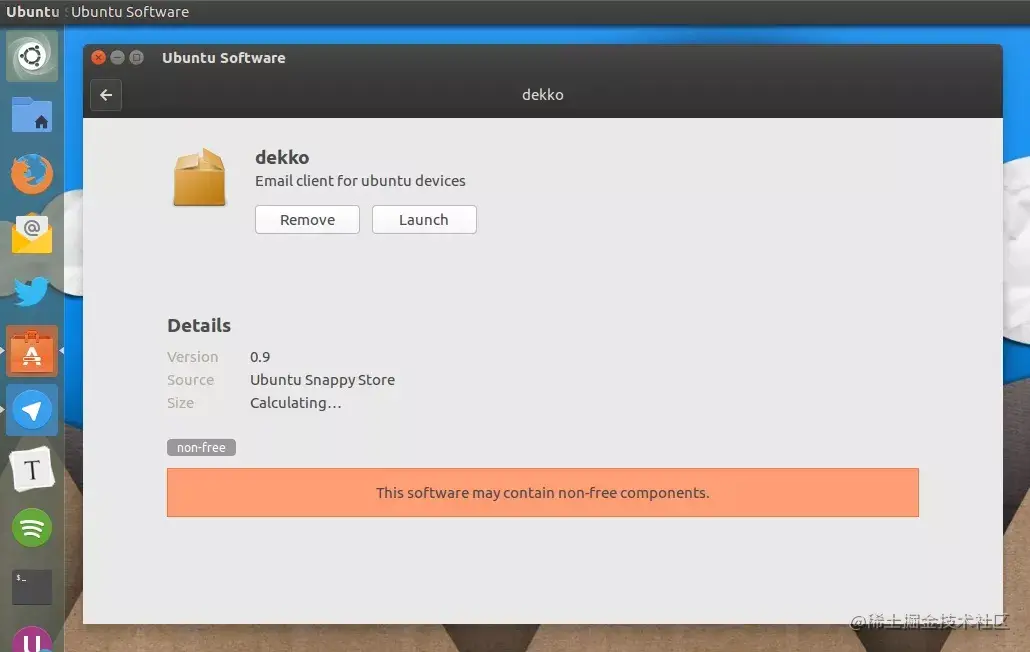Click the non-free components warning banner

click(x=543, y=492)
